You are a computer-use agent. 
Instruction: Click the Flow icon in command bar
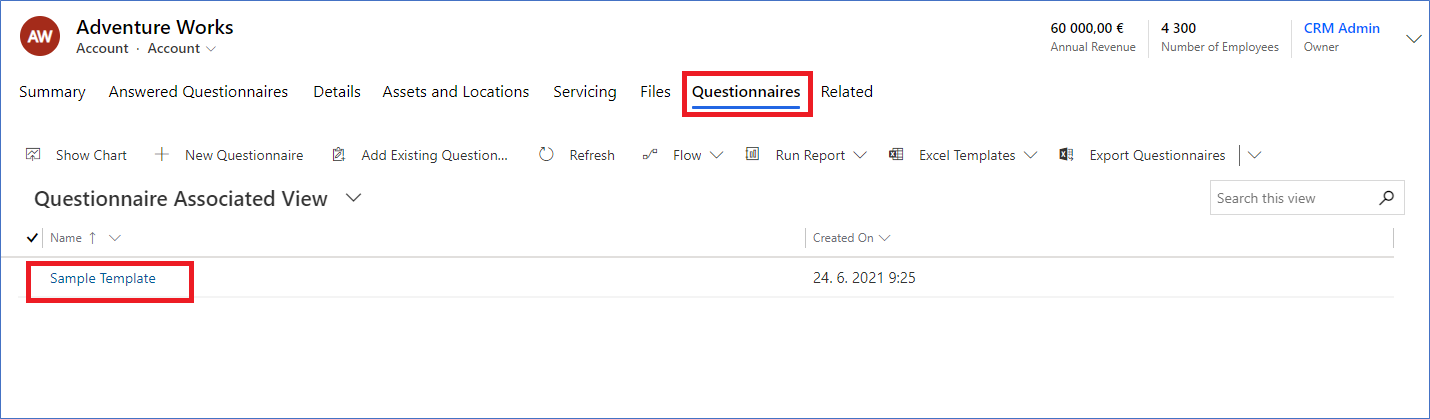650,154
